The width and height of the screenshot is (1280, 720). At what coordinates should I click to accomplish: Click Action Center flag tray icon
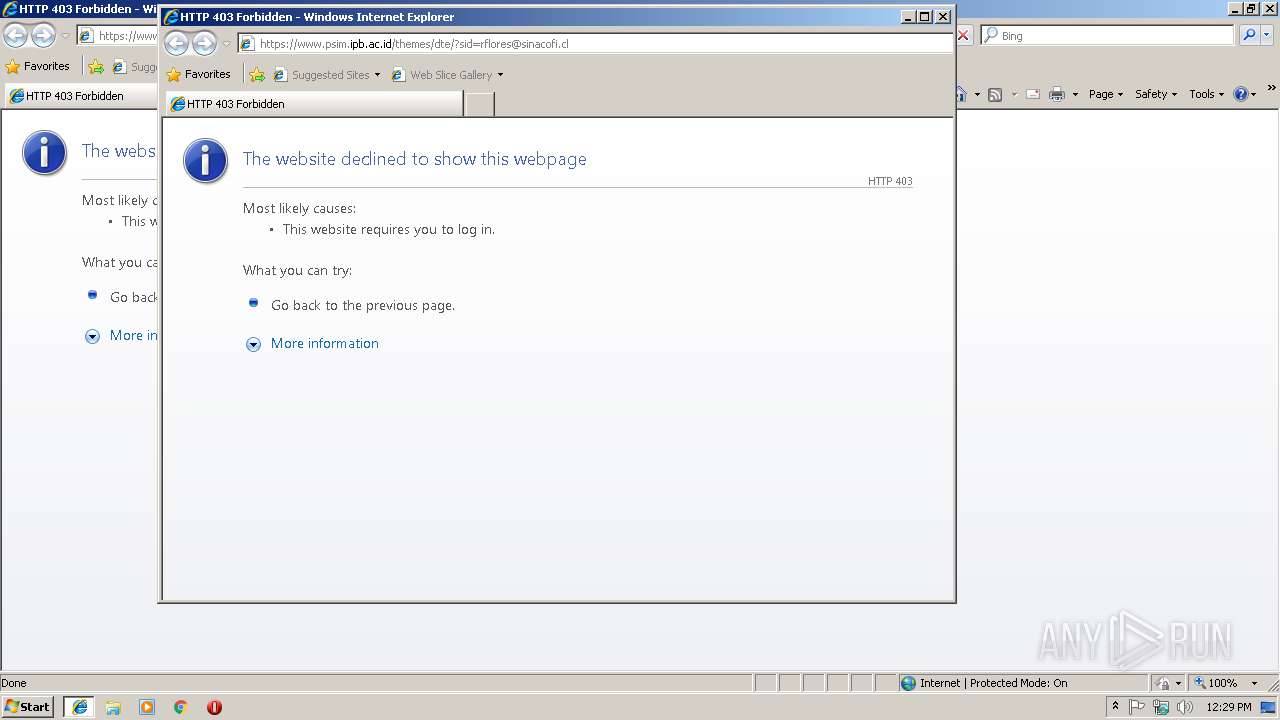pyautogui.click(x=1137, y=707)
